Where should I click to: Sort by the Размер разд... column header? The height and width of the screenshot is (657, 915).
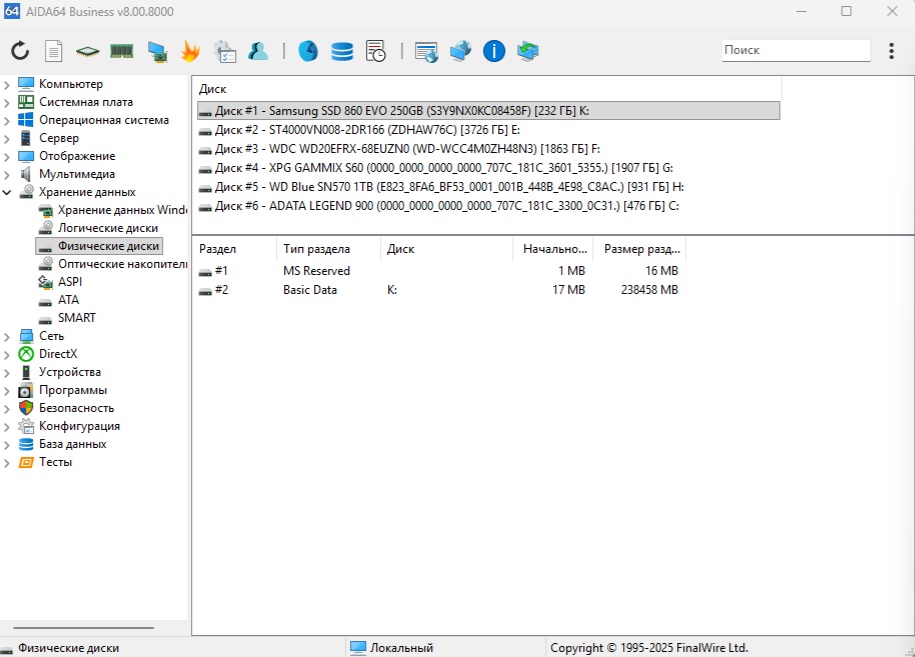[640, 249]
